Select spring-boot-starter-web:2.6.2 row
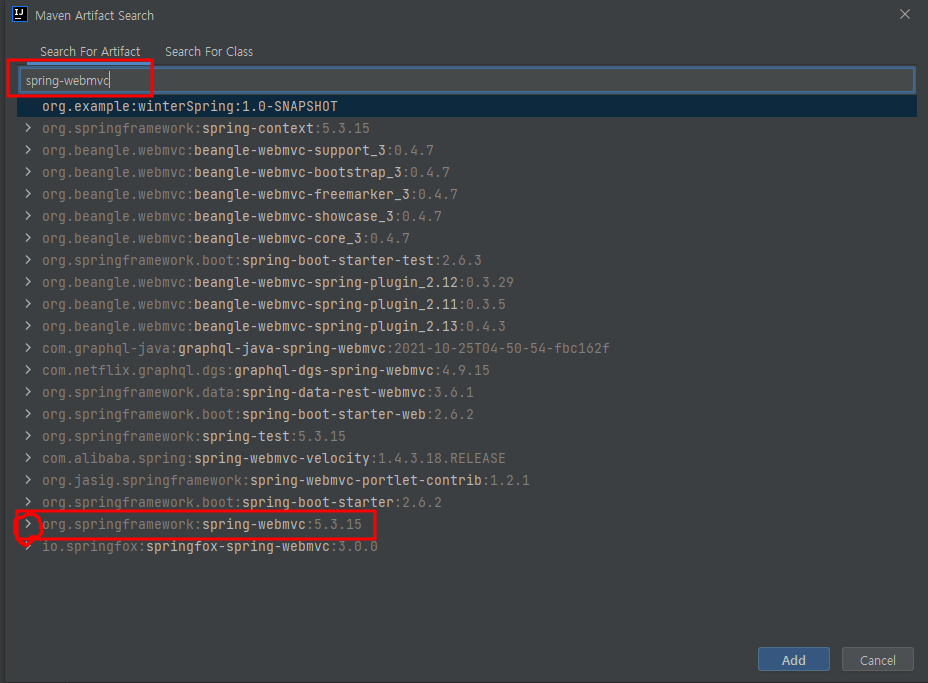The image size is (928, 683). pyautogui.click(x=467, y=414)
